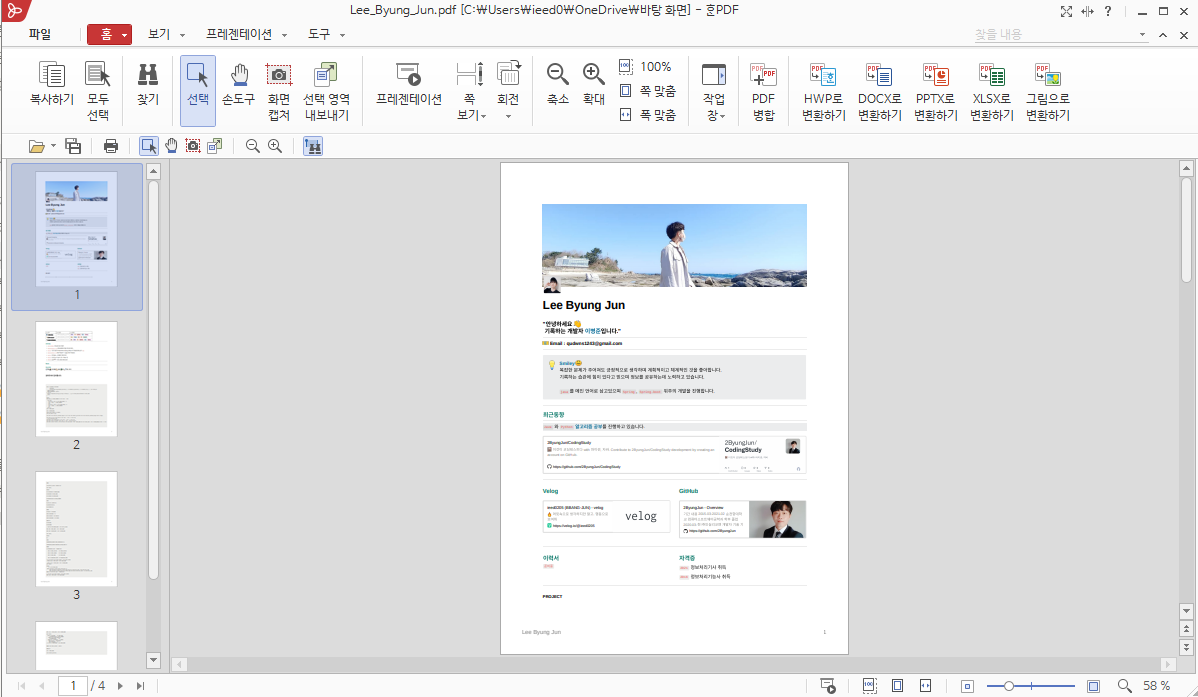Select page 1 thumbnail
Viewport: 1198px width, 697px height.
tap(76, 229)
